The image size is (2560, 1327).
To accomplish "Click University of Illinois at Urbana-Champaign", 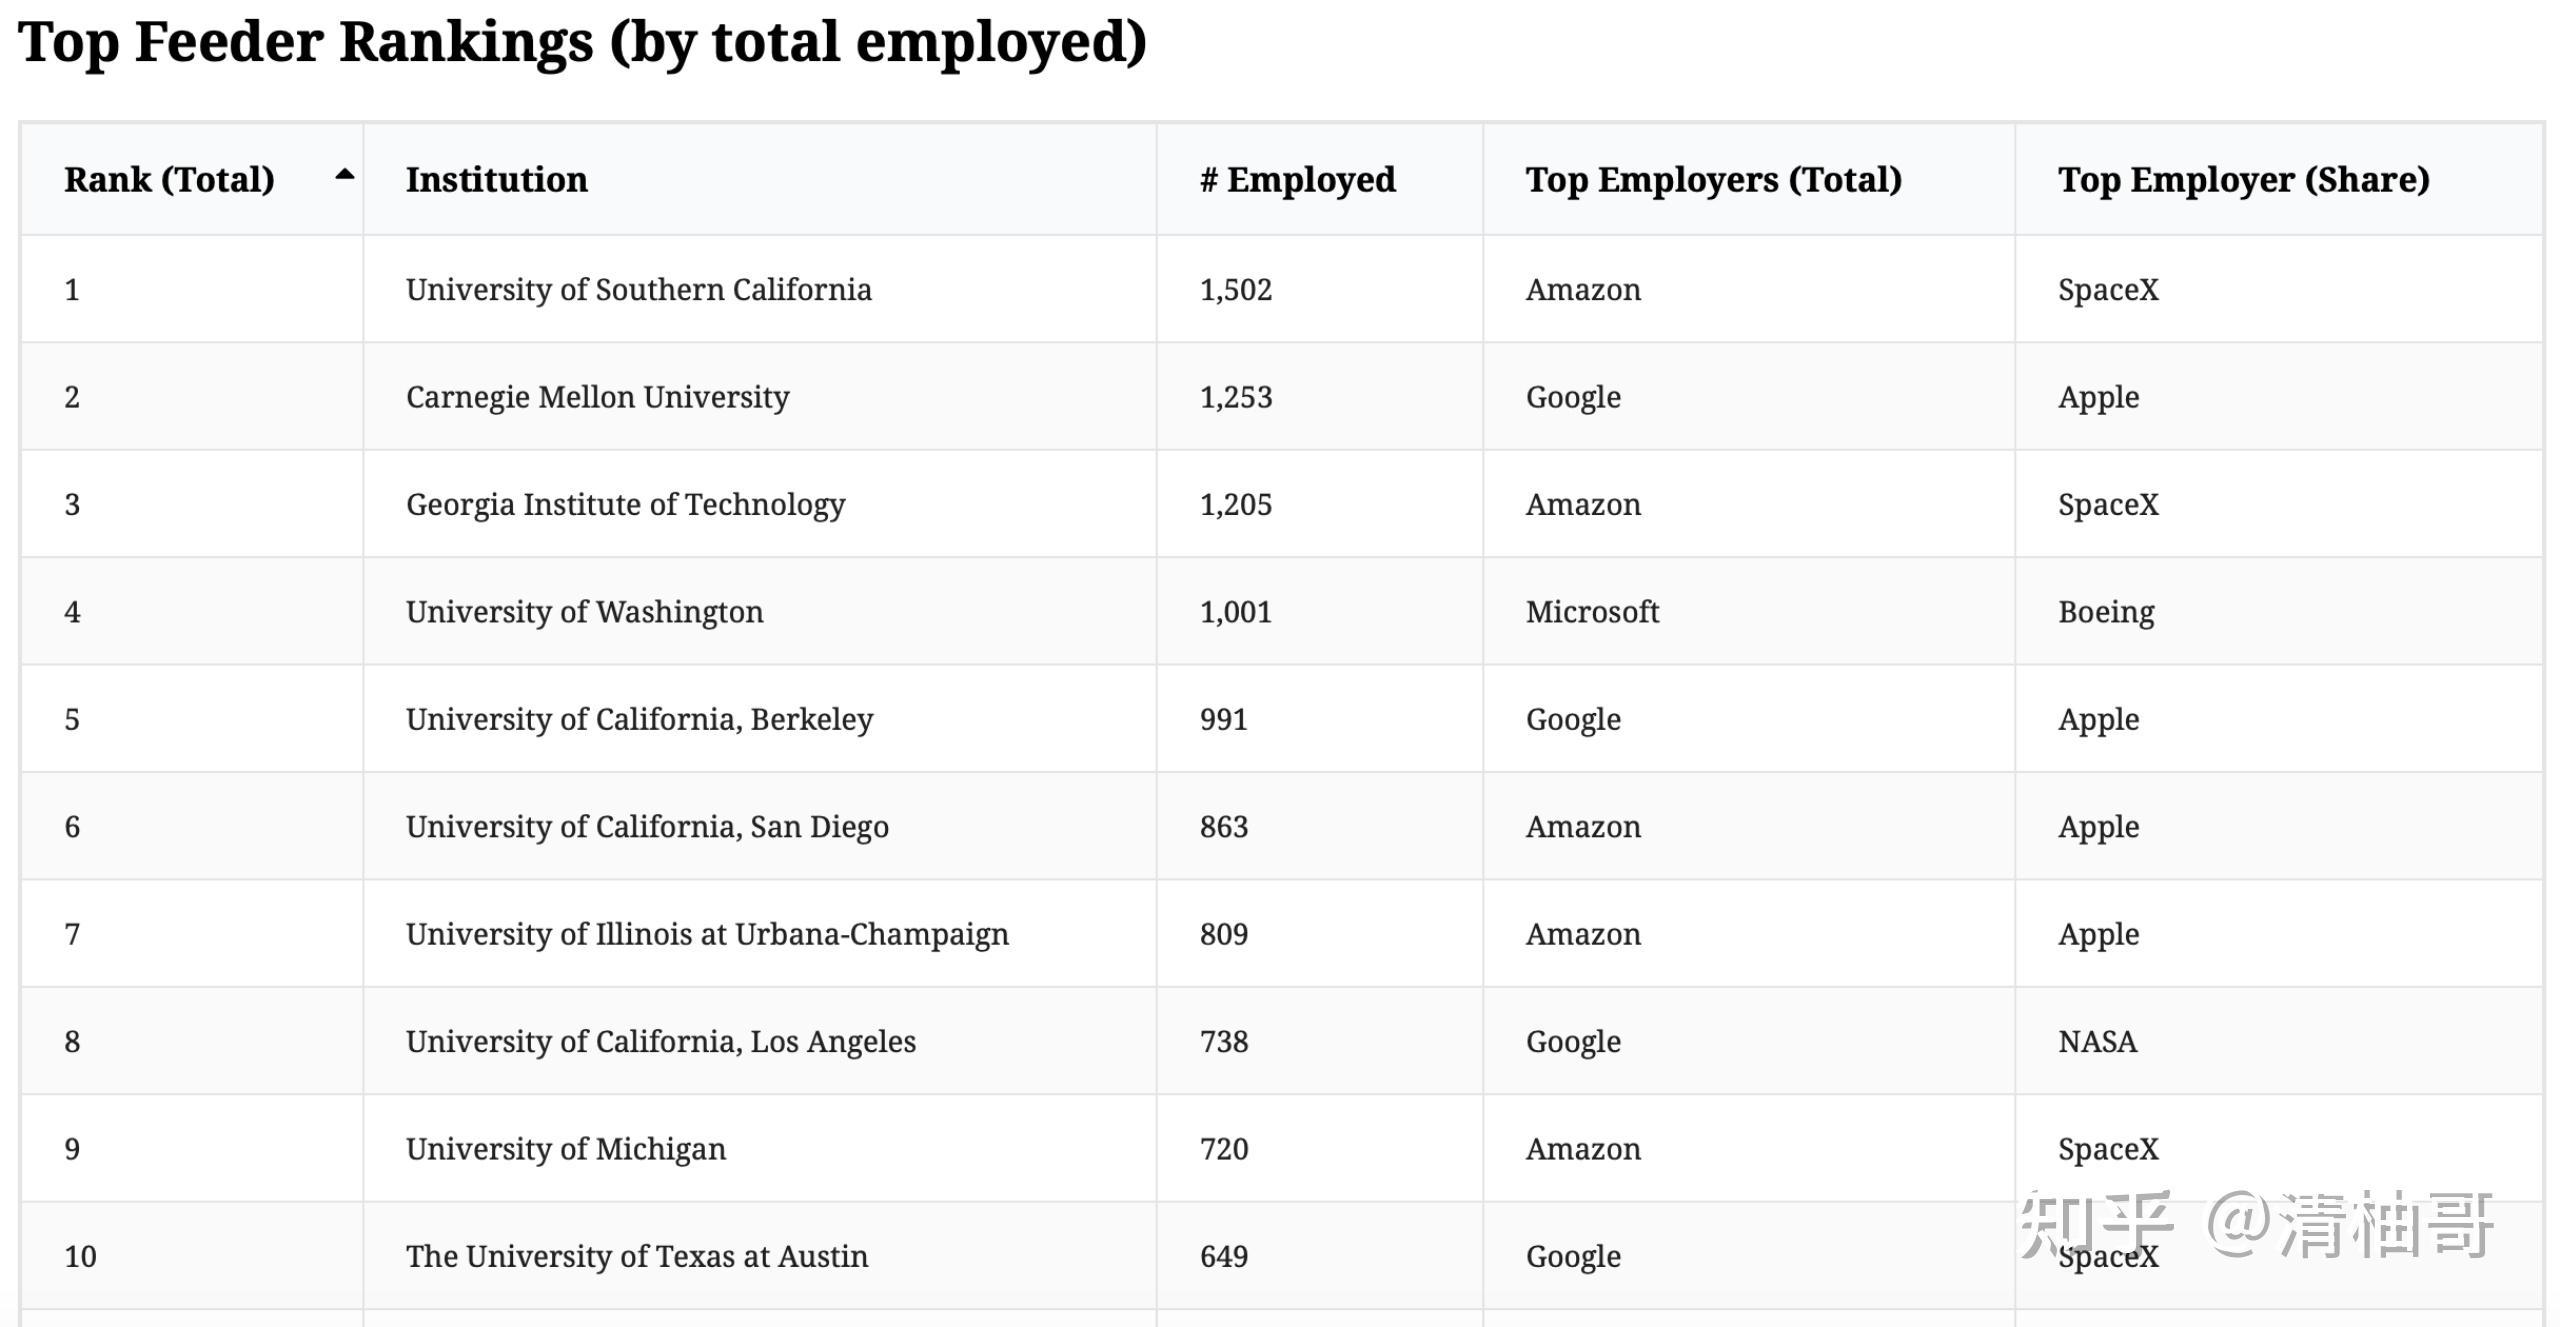I will (707, 935).
